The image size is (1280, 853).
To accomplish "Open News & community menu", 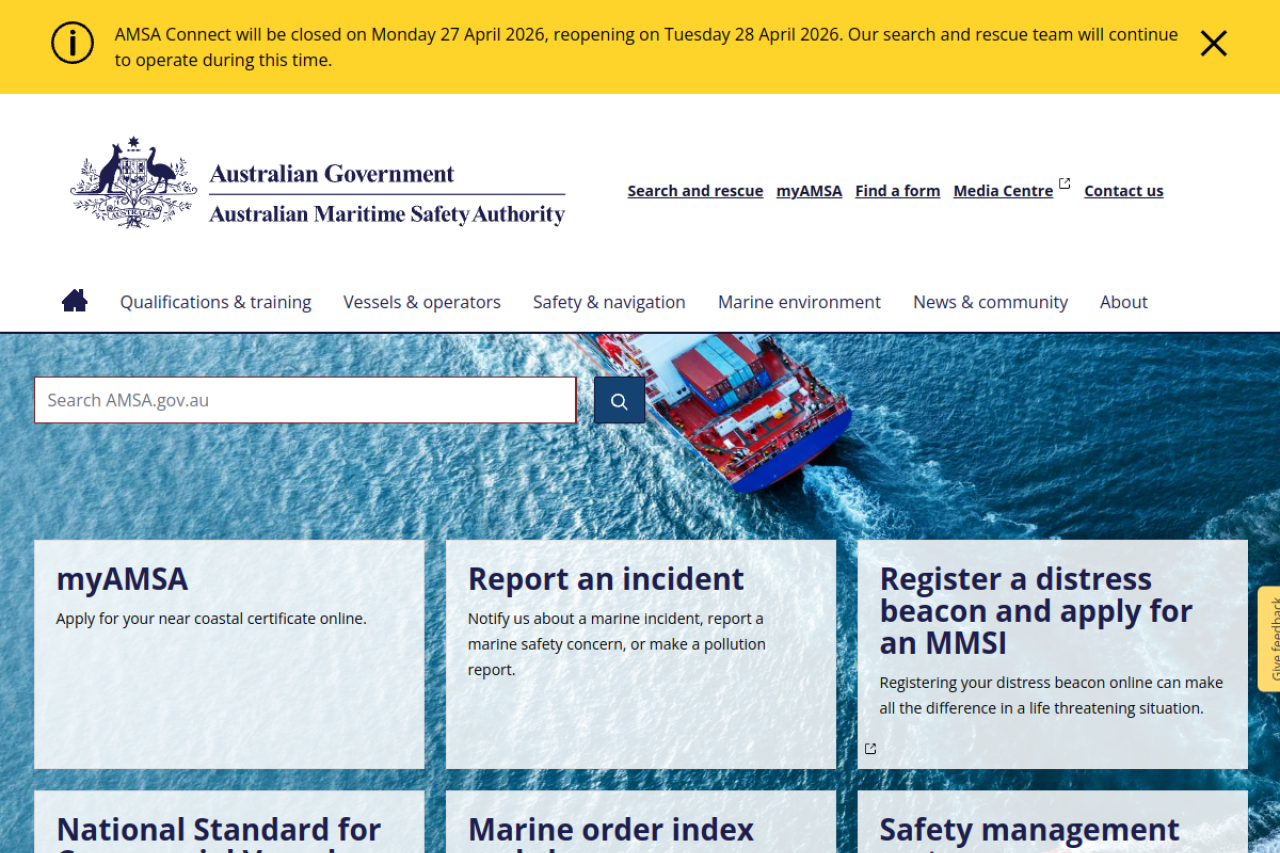I will 990,302.
